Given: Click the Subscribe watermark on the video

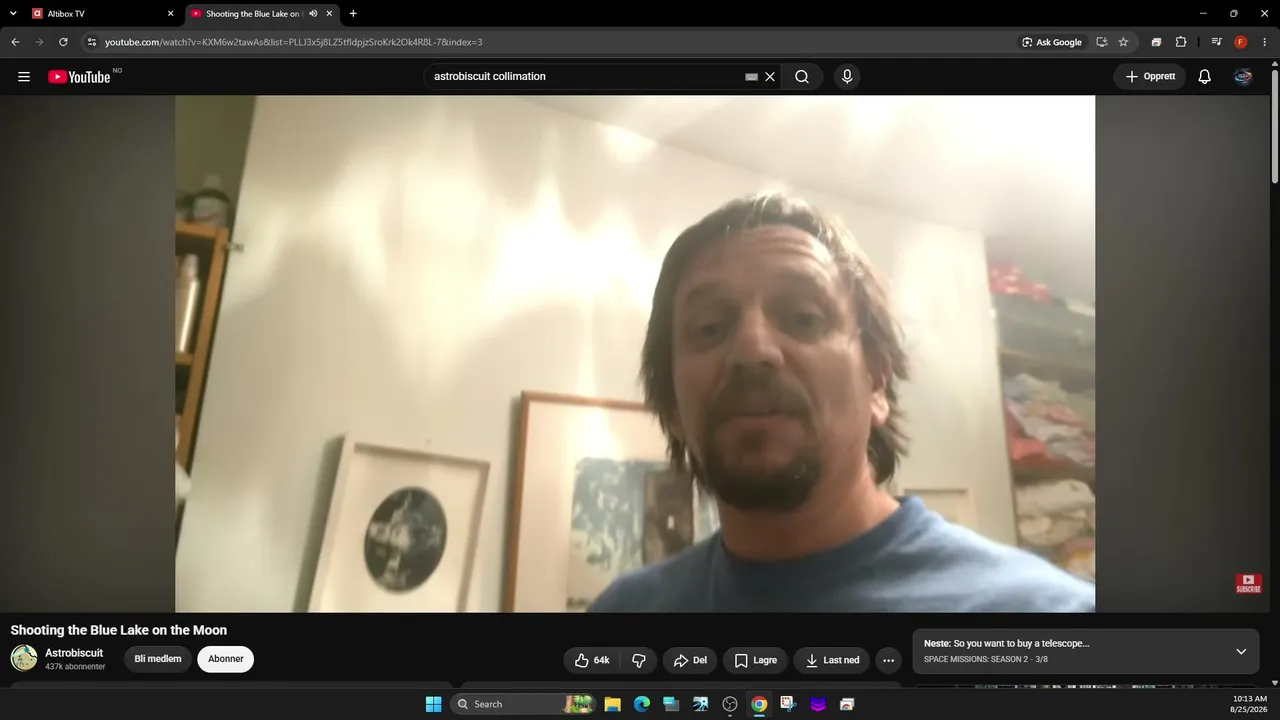Looking at the screenshot, I should pos(1248,584).
